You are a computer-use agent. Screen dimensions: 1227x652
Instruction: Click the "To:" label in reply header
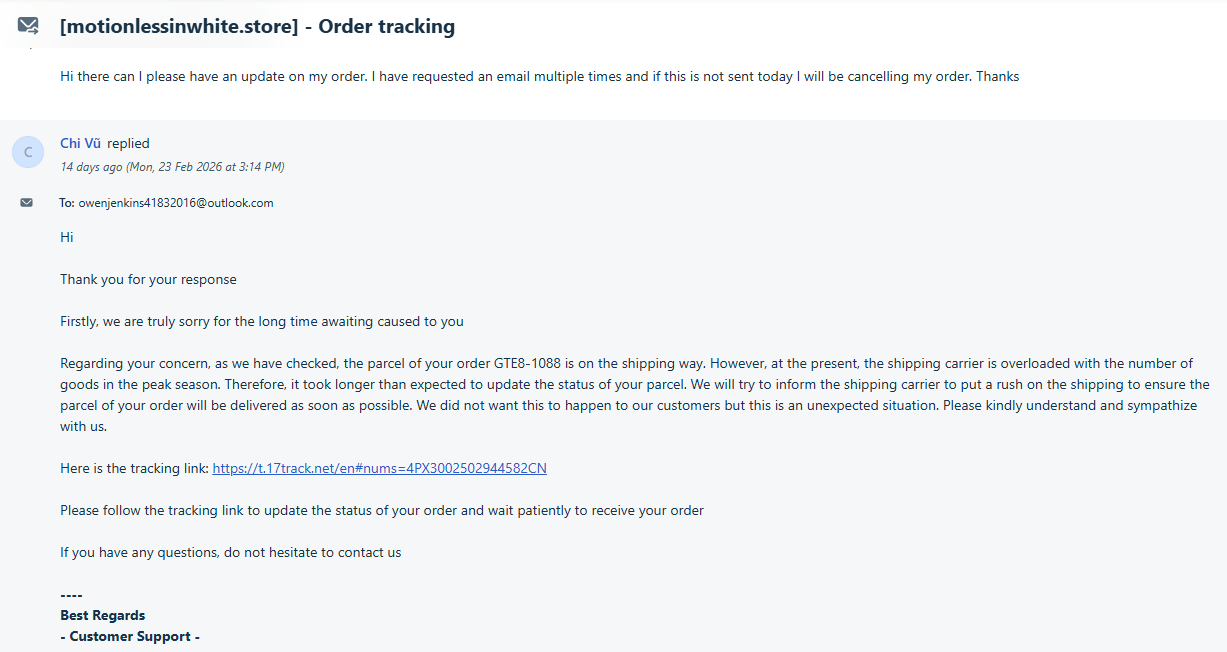67,203
